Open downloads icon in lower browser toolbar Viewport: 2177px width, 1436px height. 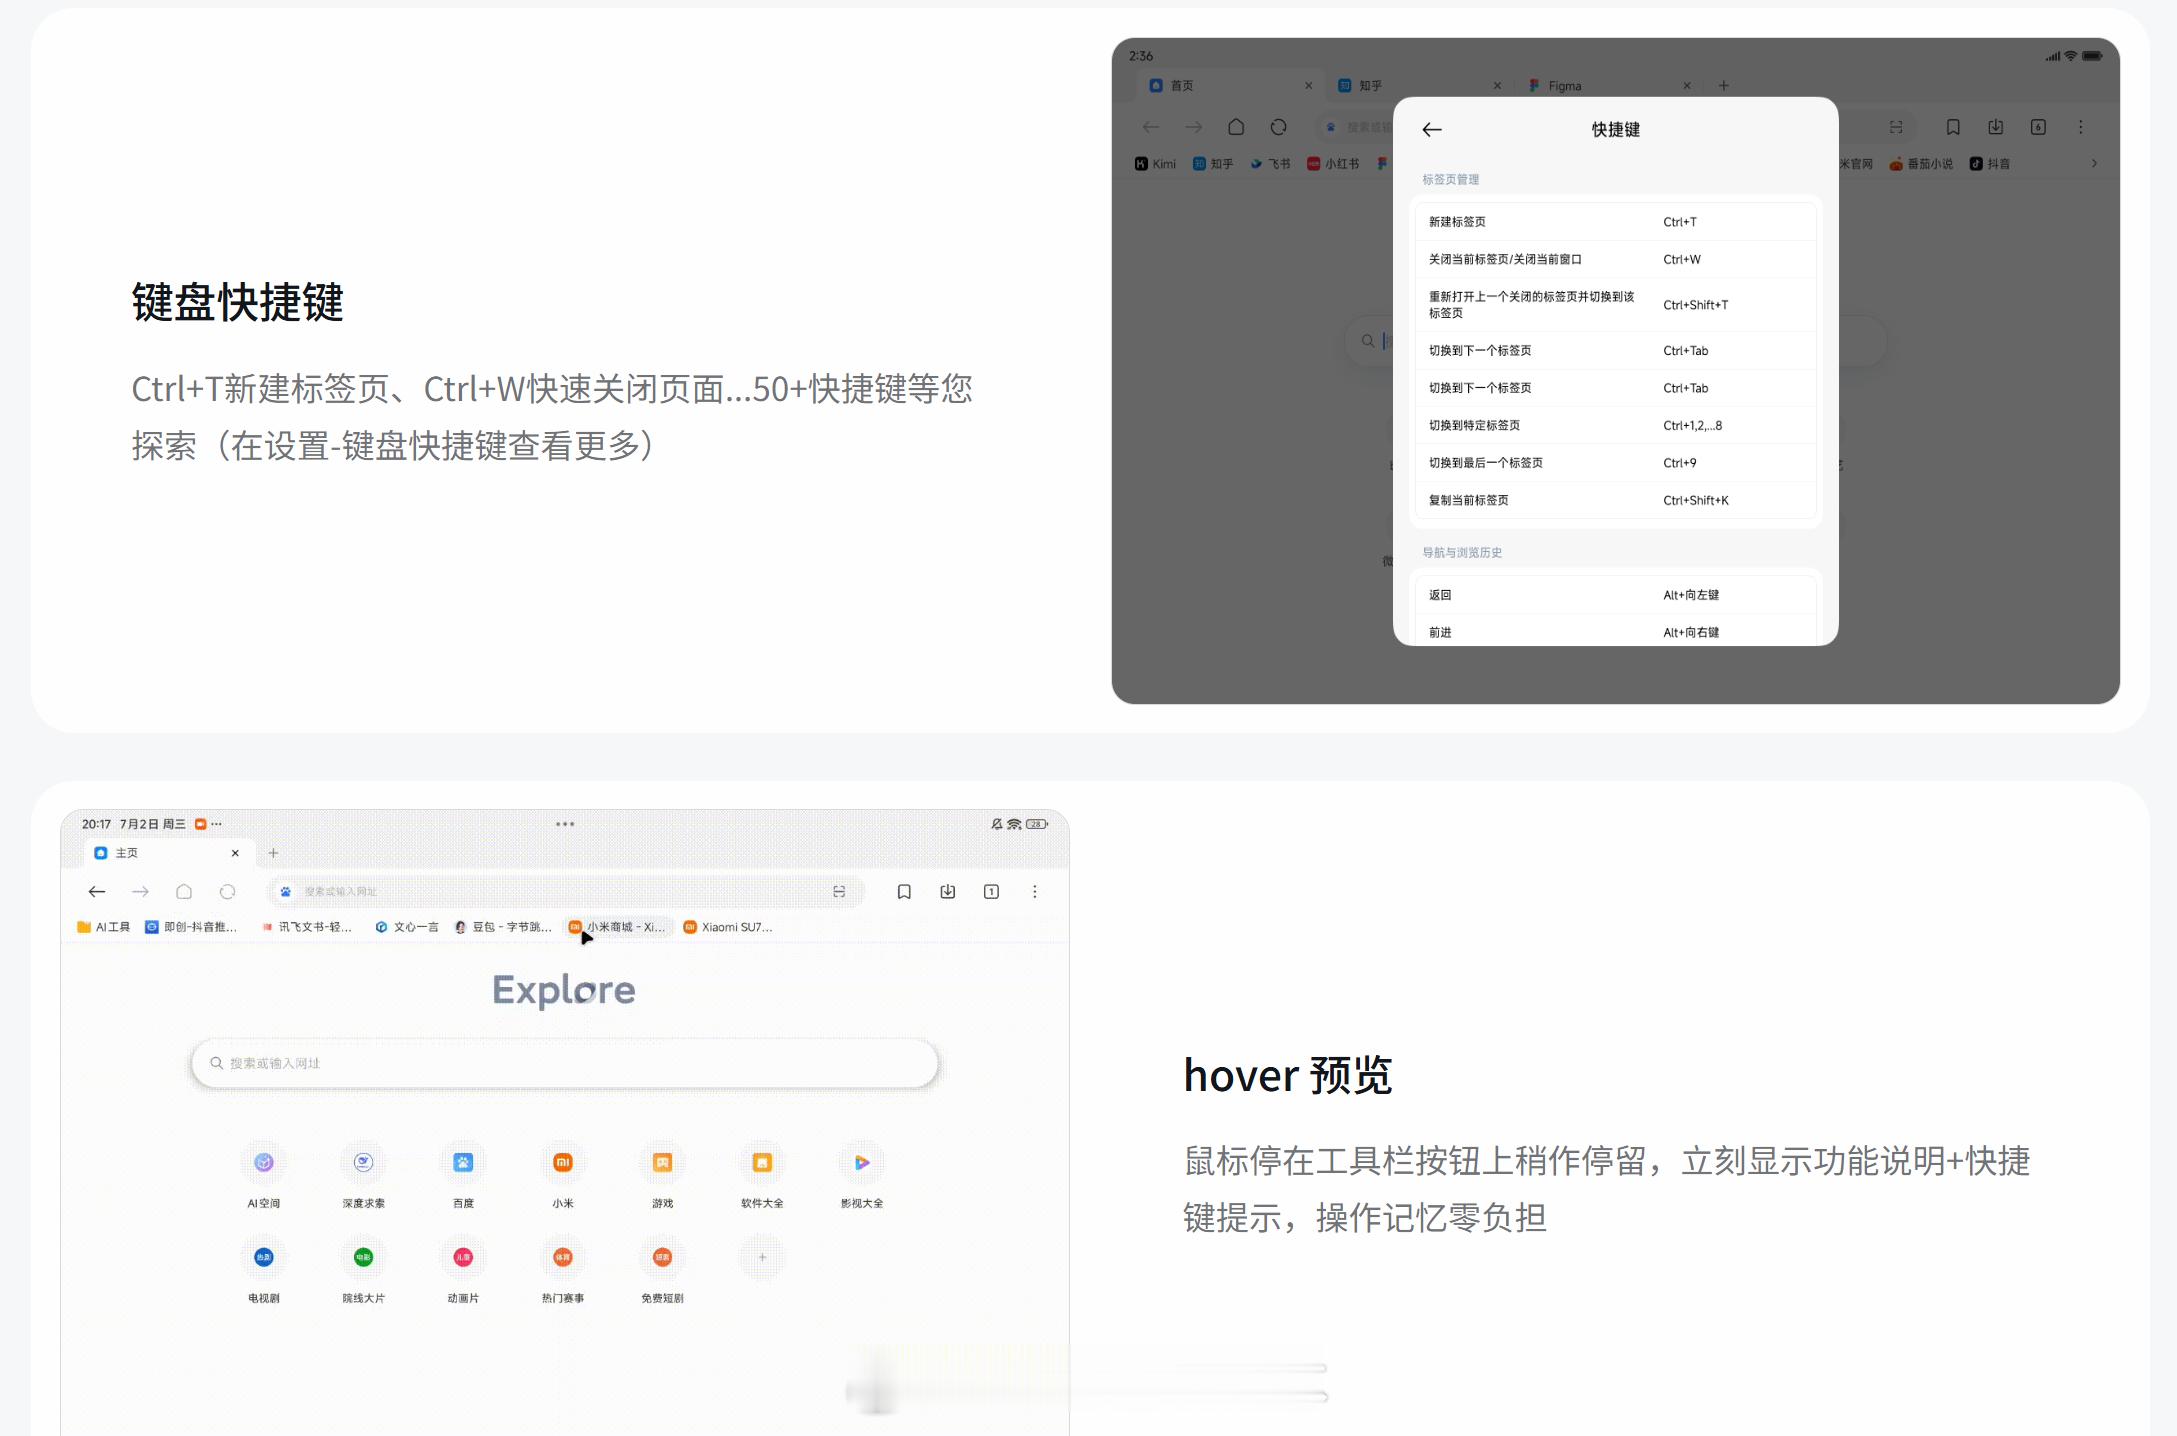(x=948, y=892)
